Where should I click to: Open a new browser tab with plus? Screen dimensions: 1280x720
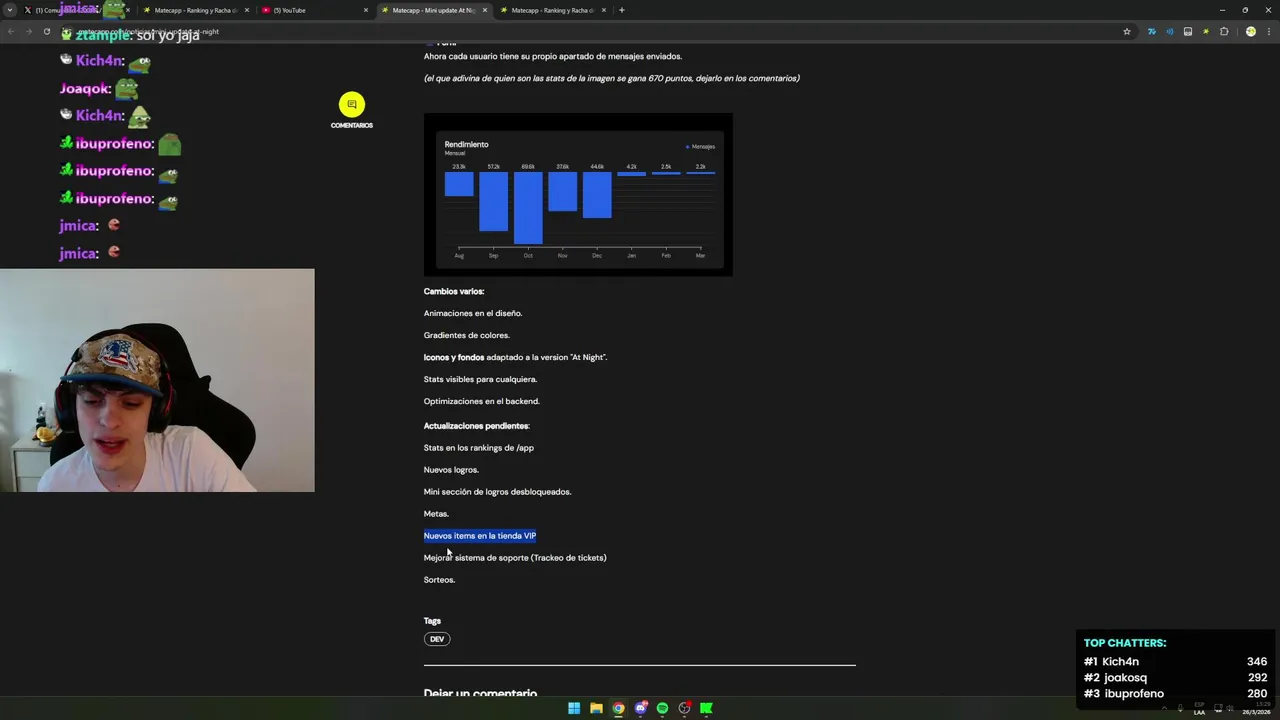pyautogui.click(x=622, y=10)
